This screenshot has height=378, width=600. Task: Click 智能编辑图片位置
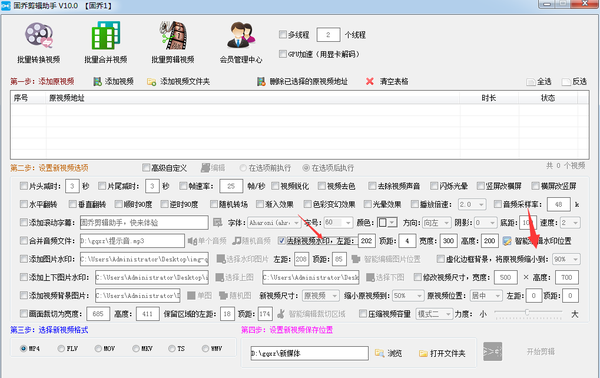pos(386,259)
